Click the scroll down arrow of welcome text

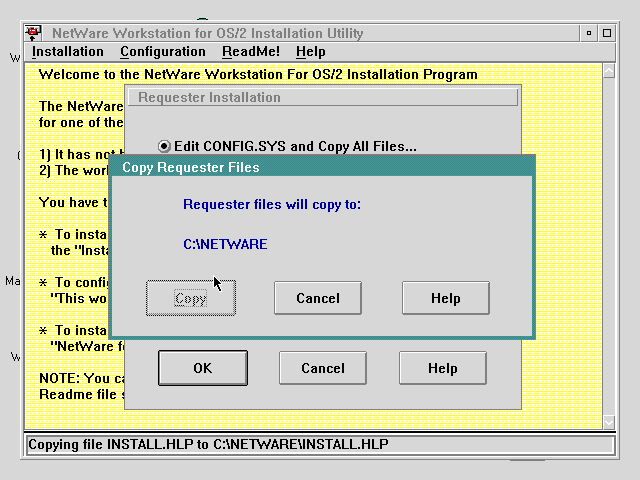click(x=609, y=422)
